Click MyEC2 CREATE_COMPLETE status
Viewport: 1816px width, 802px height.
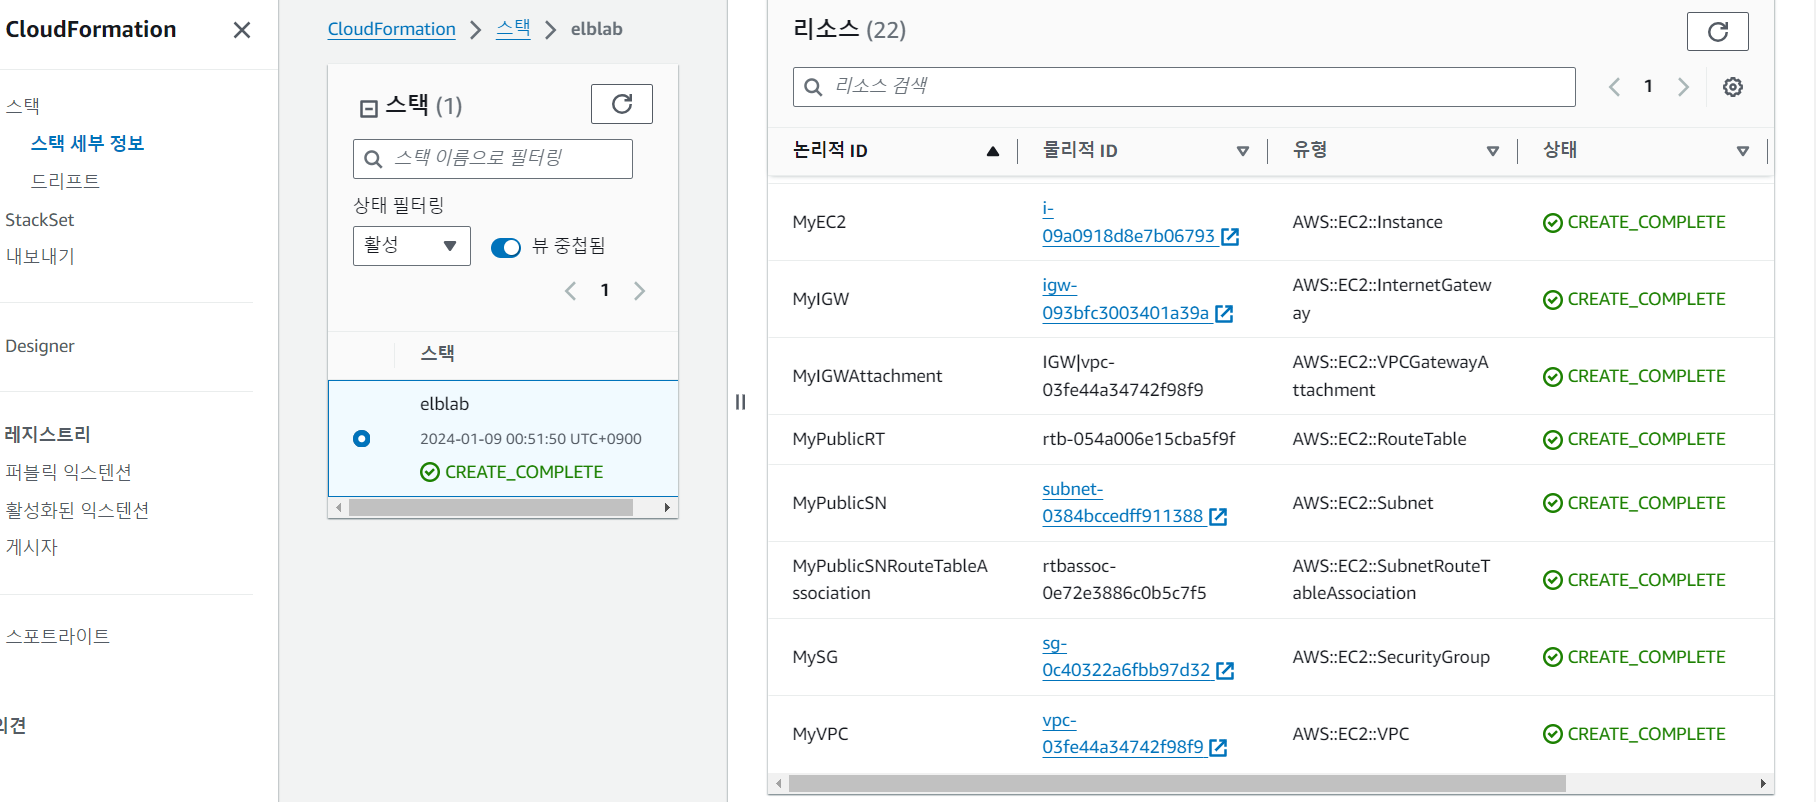point(1634,222)
